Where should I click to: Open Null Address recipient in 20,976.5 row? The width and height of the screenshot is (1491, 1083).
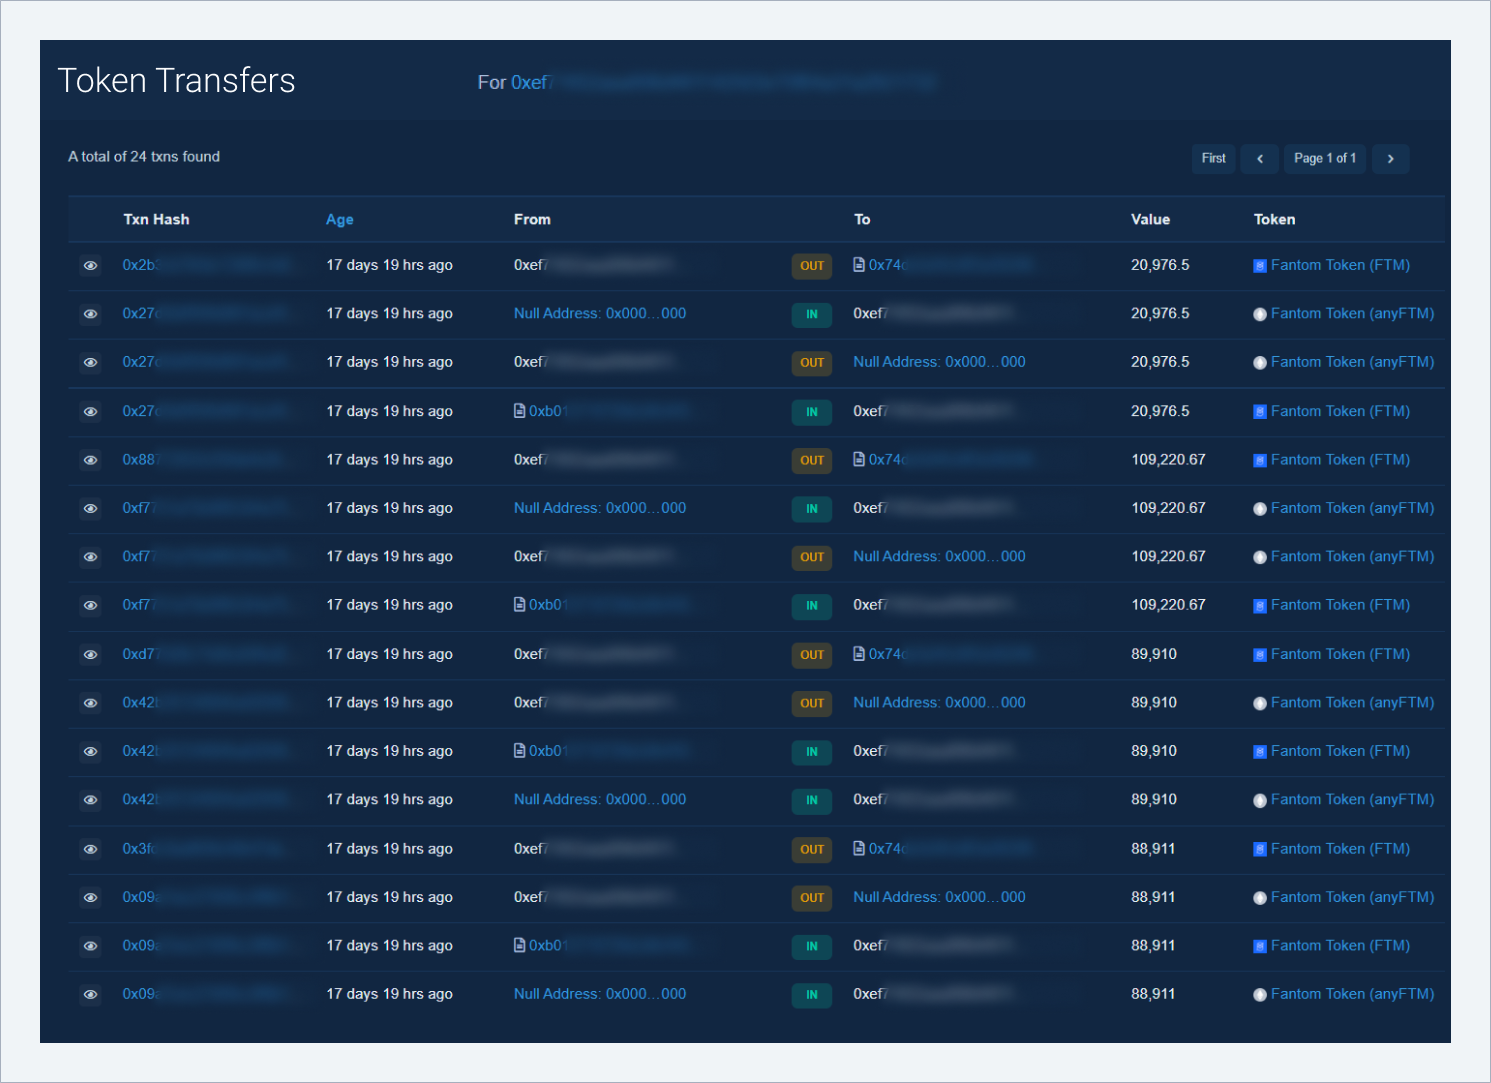click(x=939, y=362)
